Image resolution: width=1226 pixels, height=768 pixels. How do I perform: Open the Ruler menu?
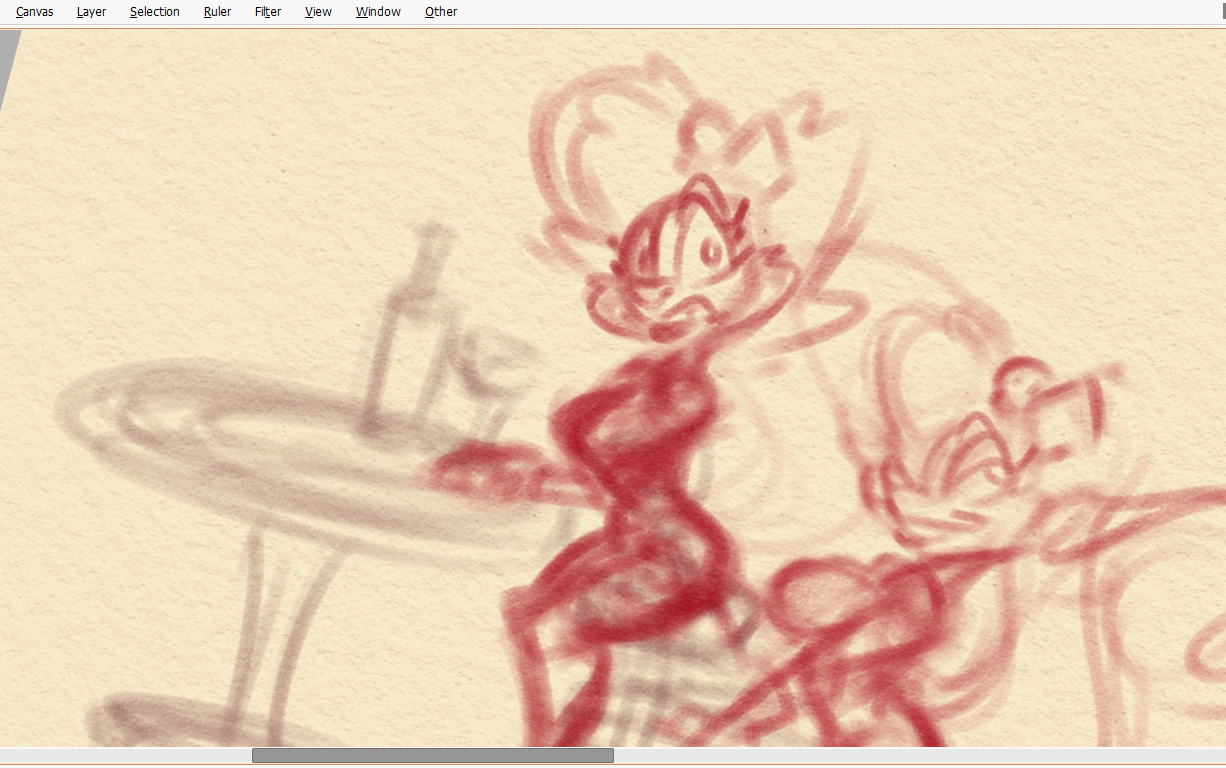(x=217, y=12)
